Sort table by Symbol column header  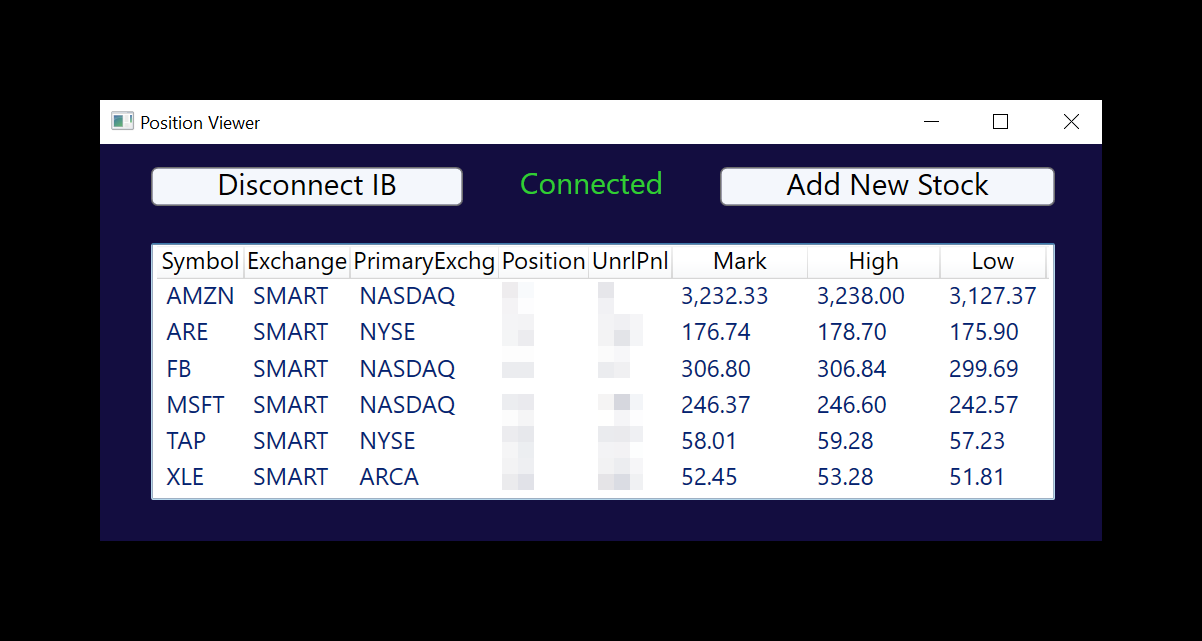(200, 262)
